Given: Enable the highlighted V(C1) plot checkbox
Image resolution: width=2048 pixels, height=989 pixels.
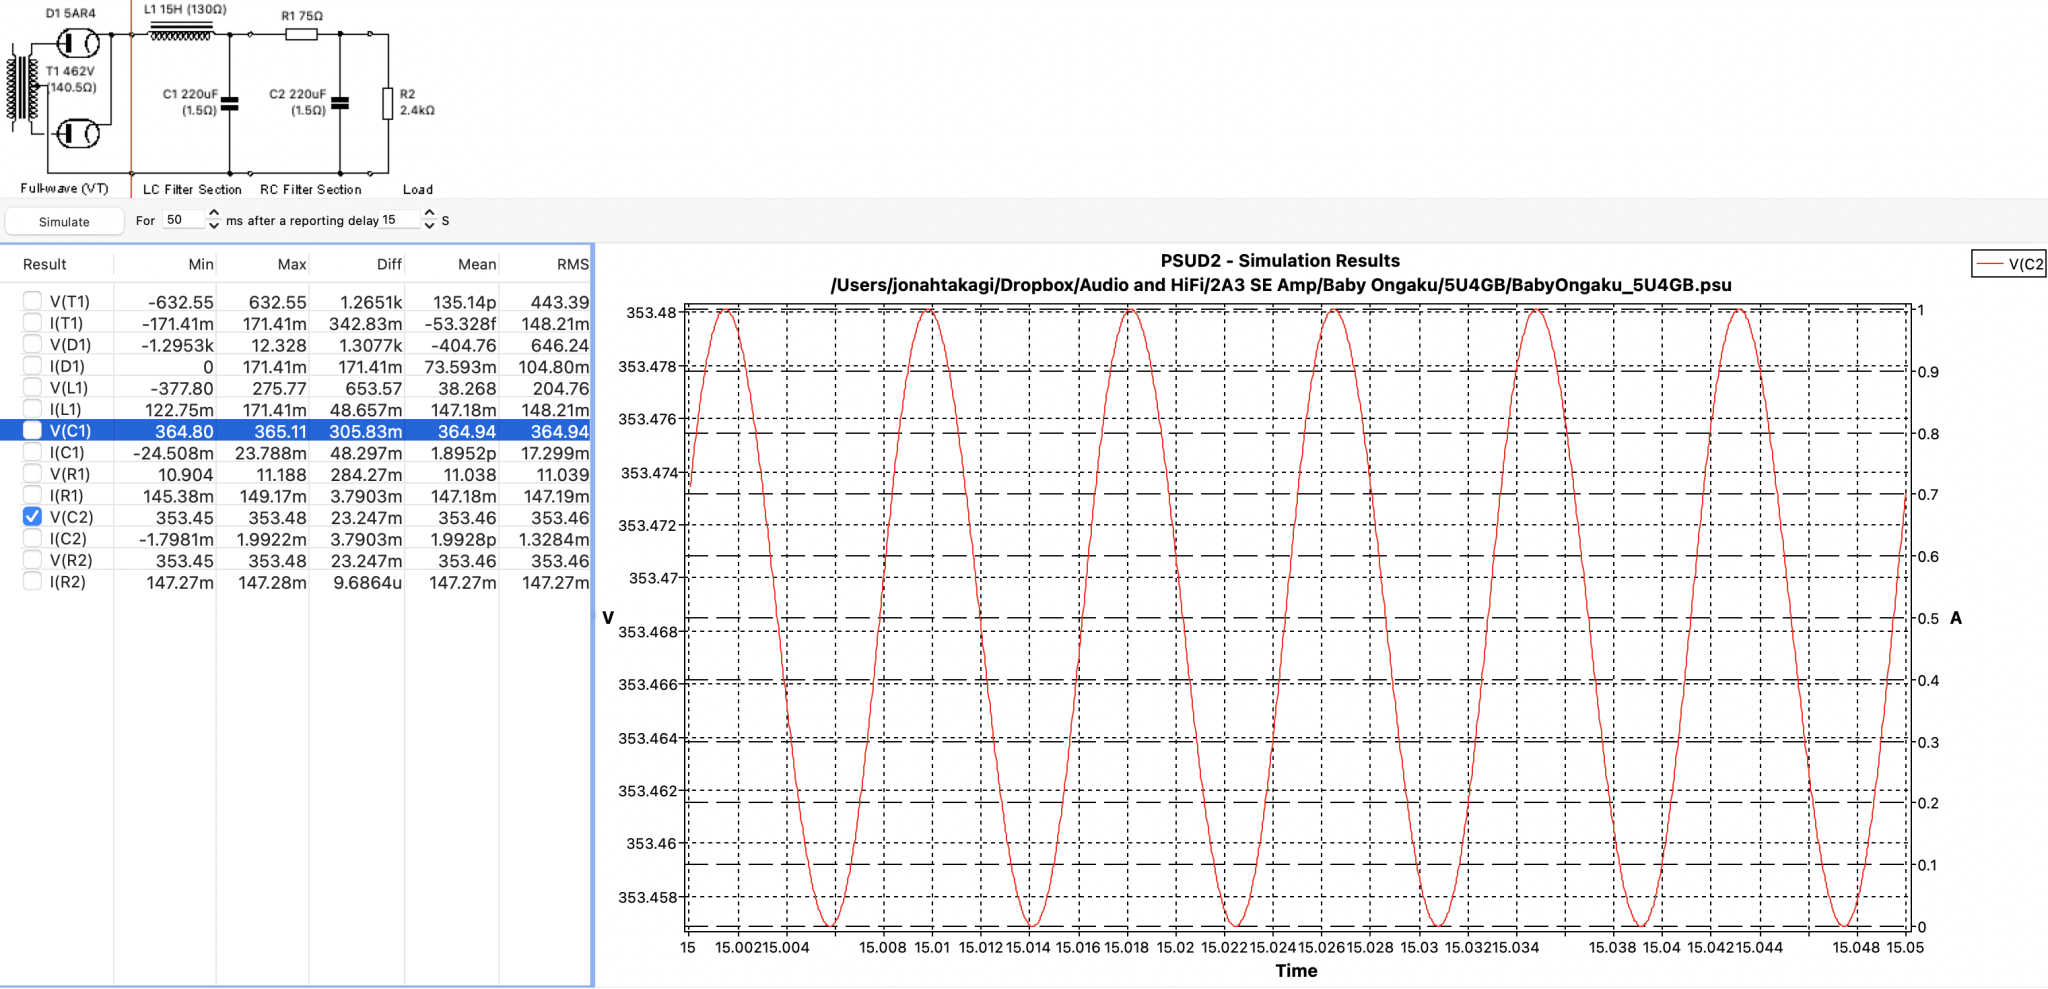Looking at the screenshot, I should [x=32, y=430].
